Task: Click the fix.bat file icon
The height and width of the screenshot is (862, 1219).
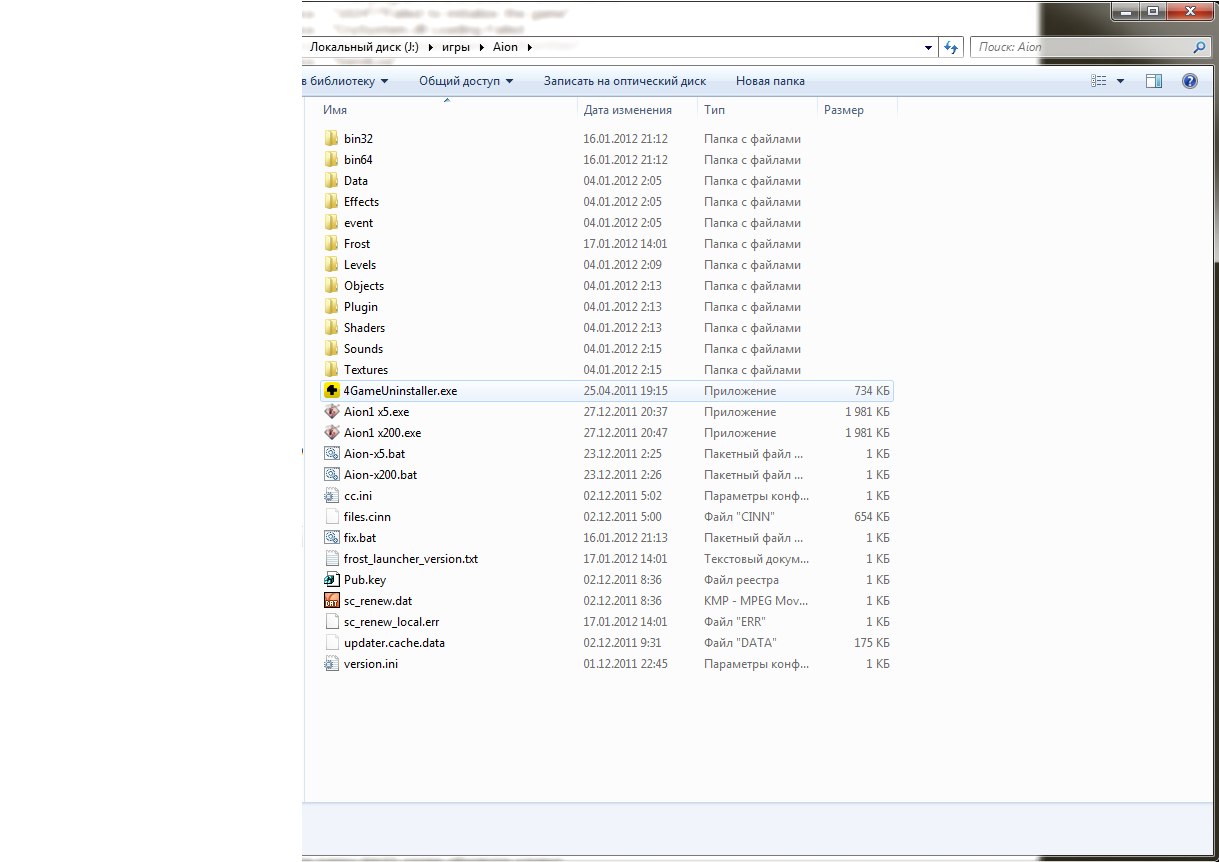Action: (x=332, y=538)
